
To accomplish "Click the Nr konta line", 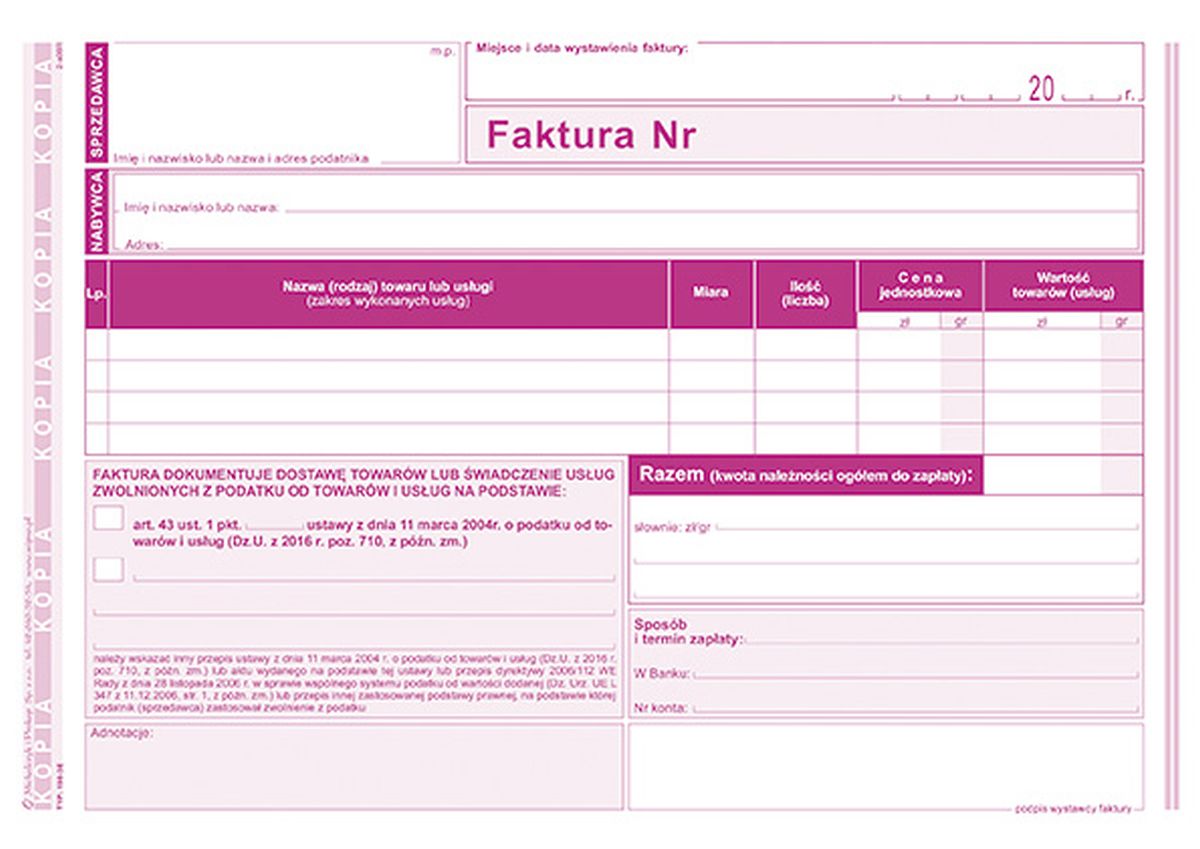I will tap(915, 707).
